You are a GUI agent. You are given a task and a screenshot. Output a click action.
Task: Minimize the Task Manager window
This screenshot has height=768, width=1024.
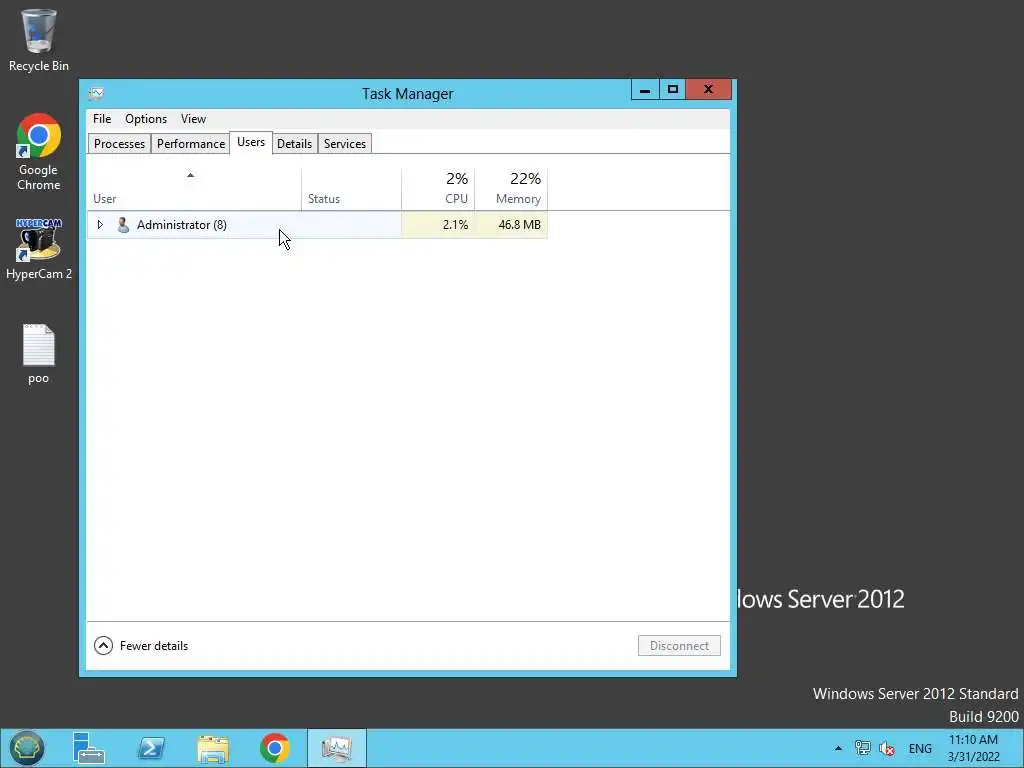(645, 89)
